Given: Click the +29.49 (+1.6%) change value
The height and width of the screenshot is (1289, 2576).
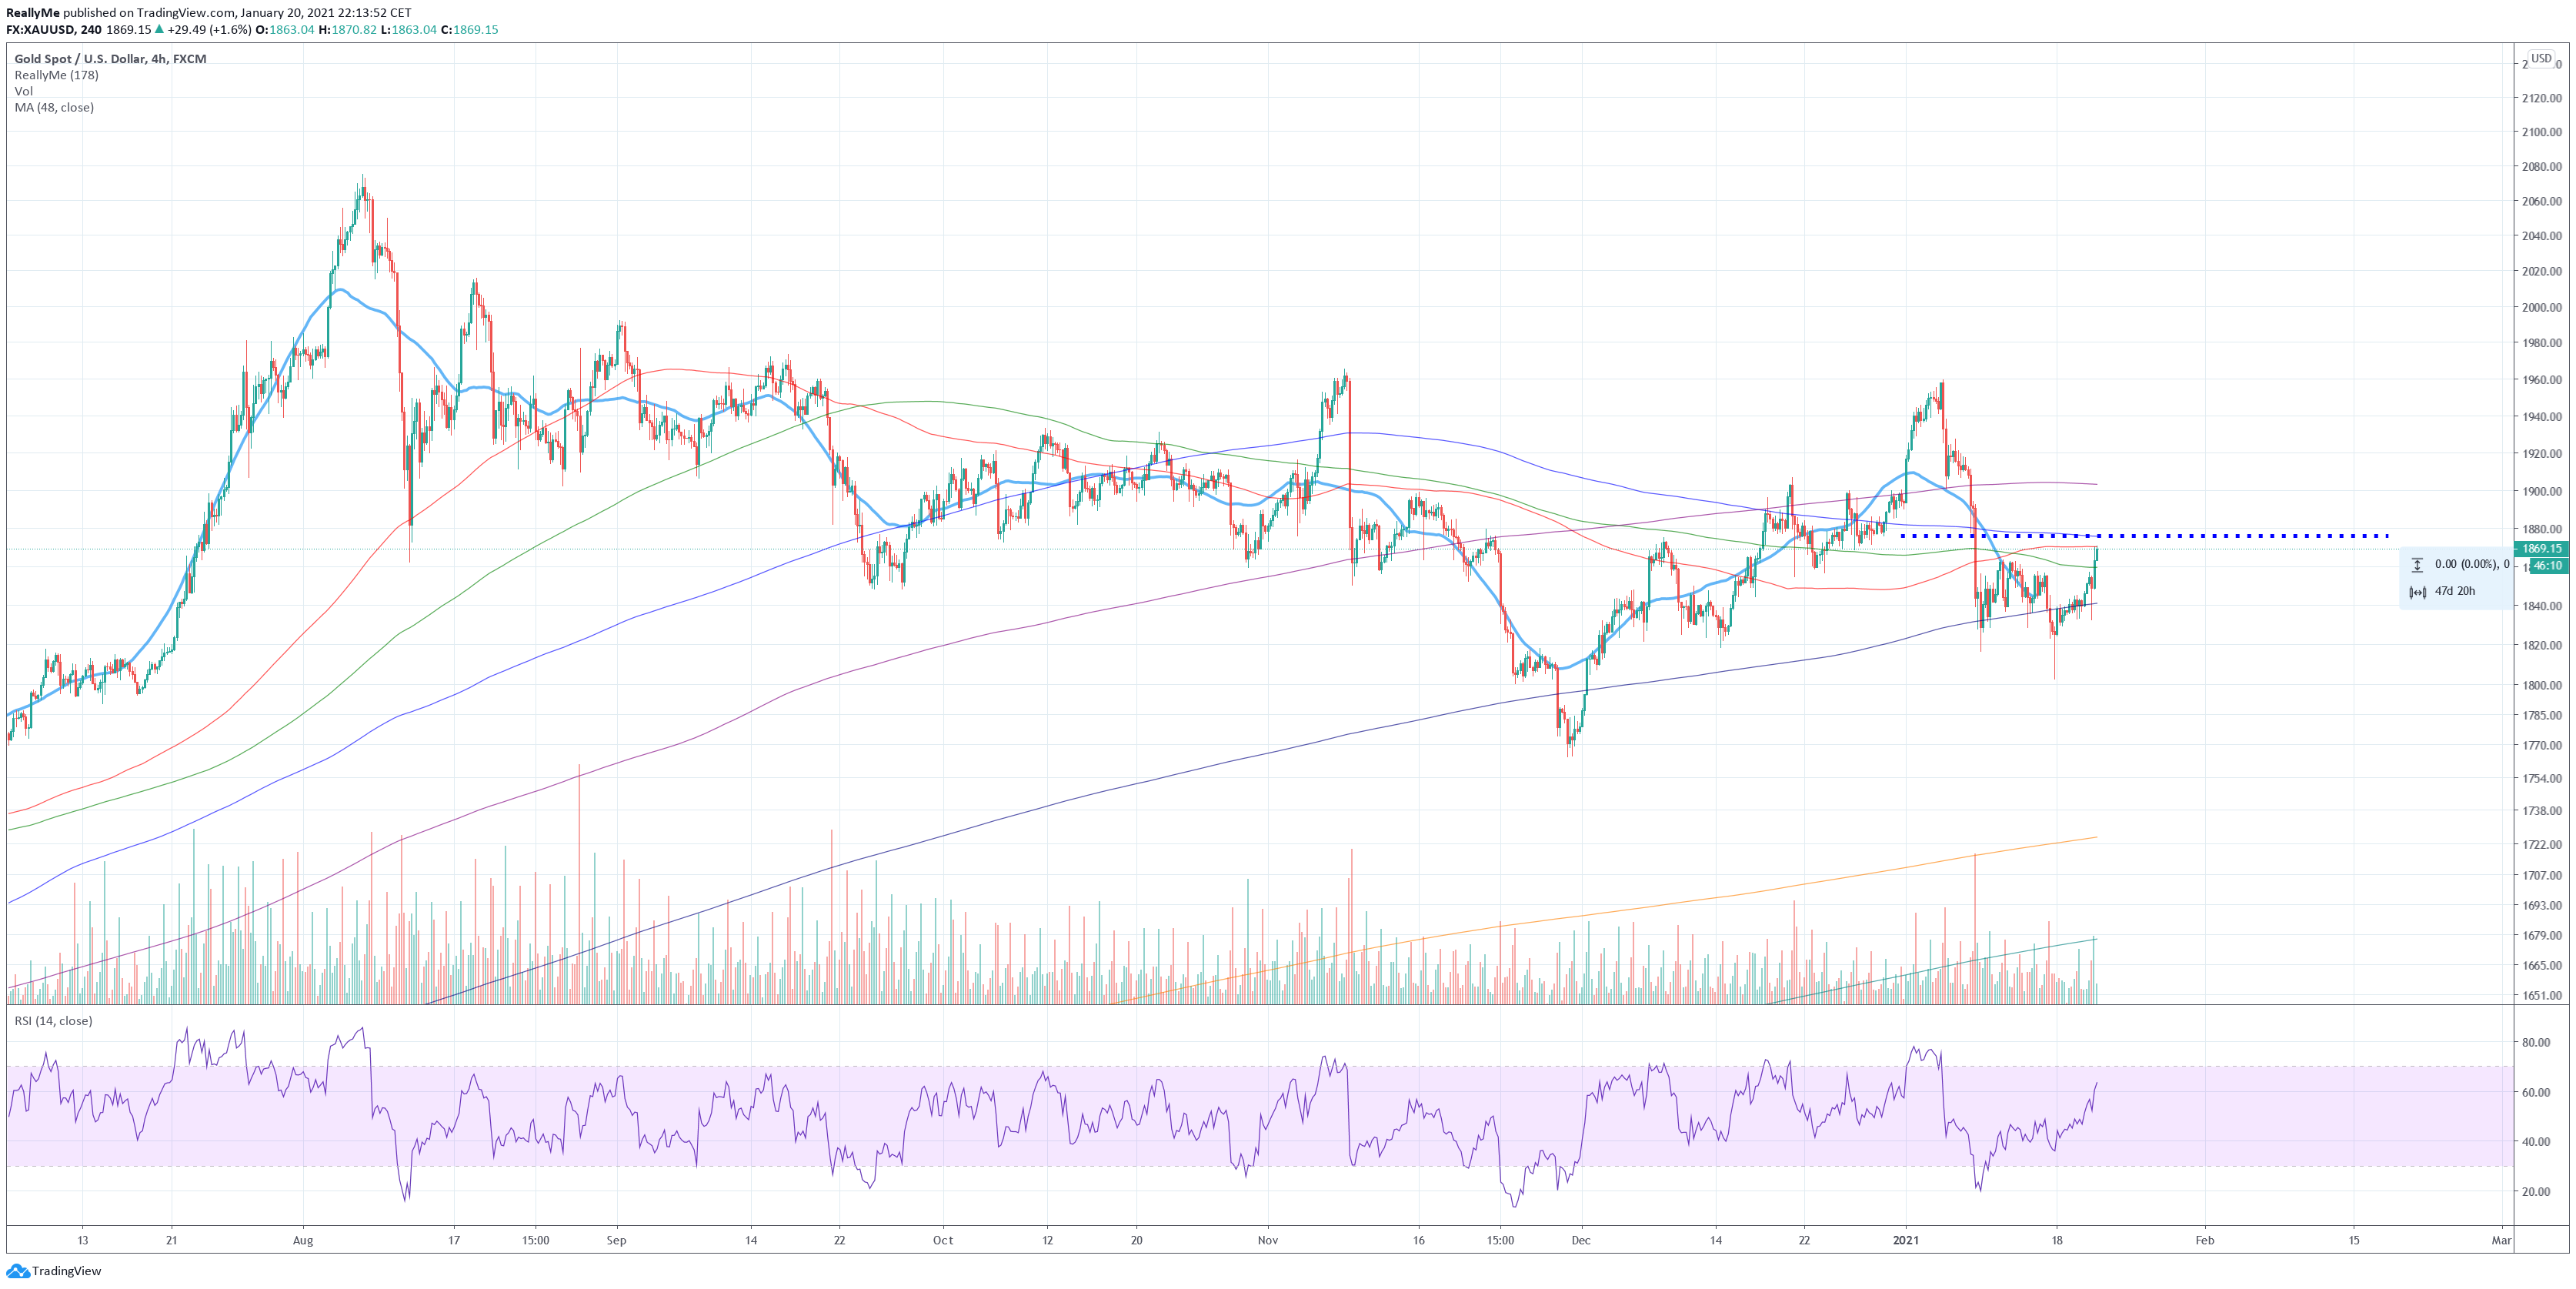Looking at the screenshot, I should point(209,29).
